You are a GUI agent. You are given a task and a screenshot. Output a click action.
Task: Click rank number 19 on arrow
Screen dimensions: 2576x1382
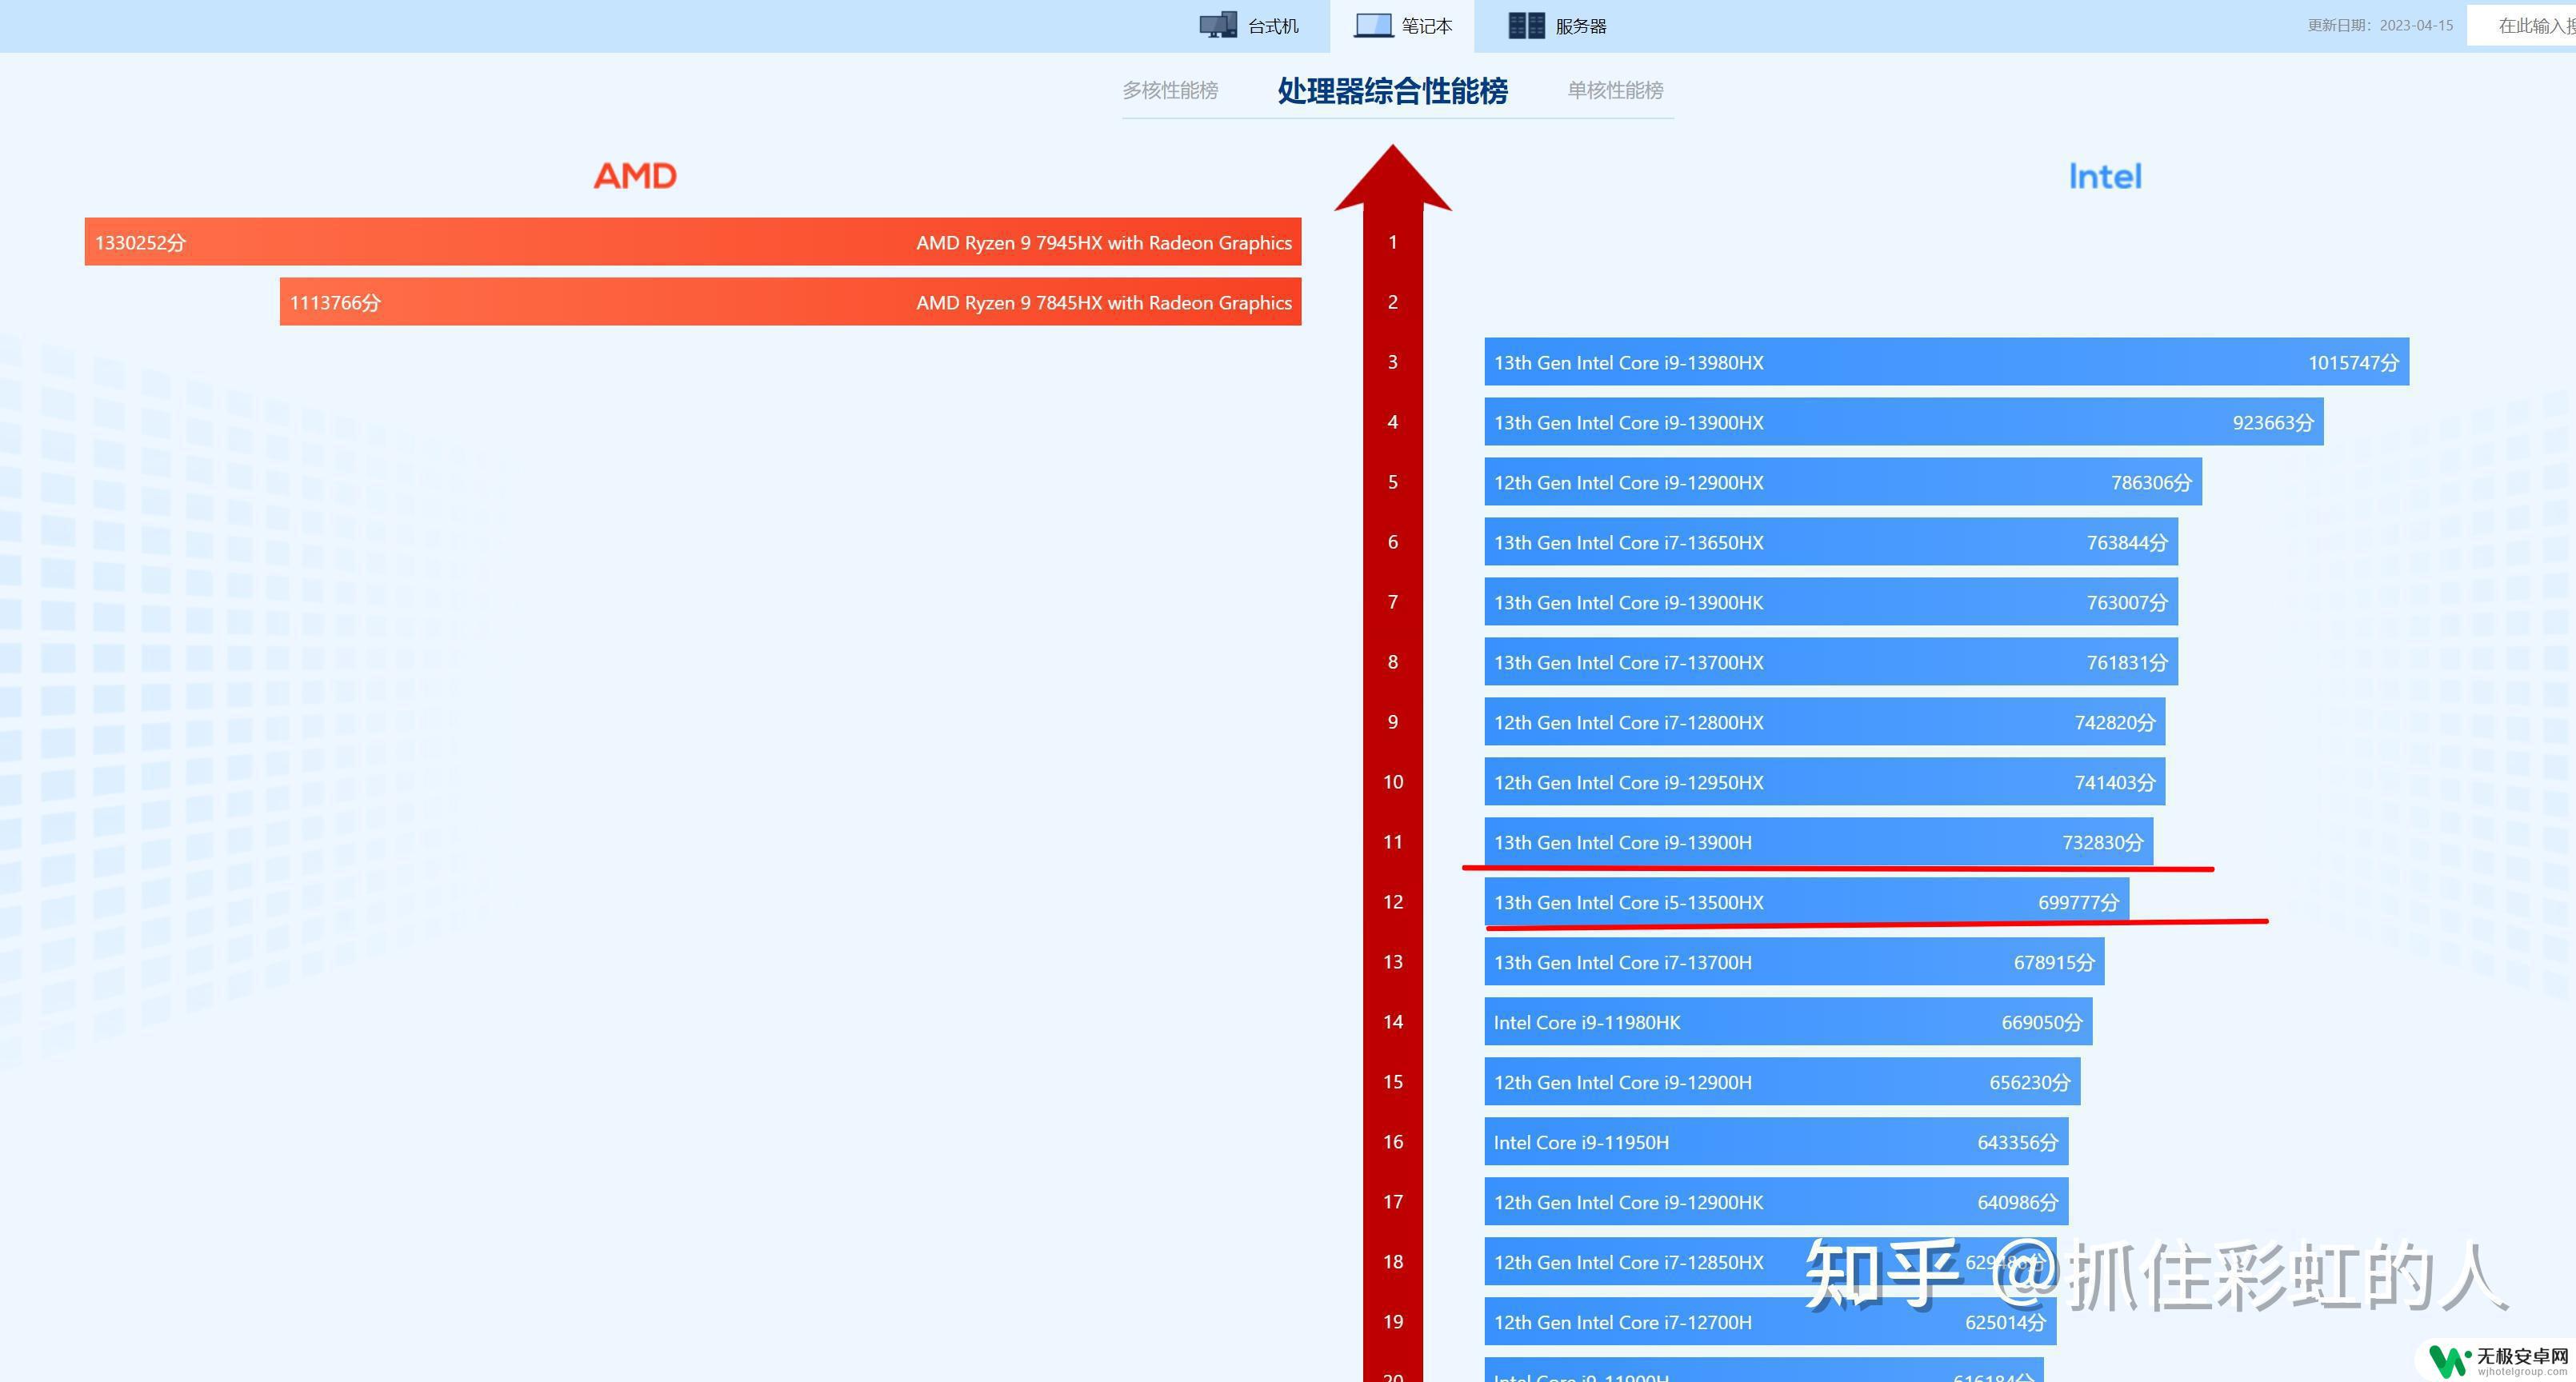[x=1393, y=1322]
